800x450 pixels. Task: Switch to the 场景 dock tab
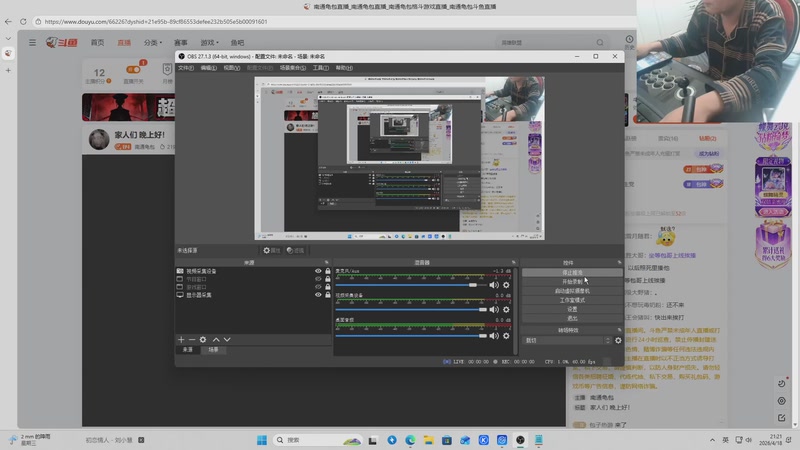pyautogui.click(x=213, y=349)
